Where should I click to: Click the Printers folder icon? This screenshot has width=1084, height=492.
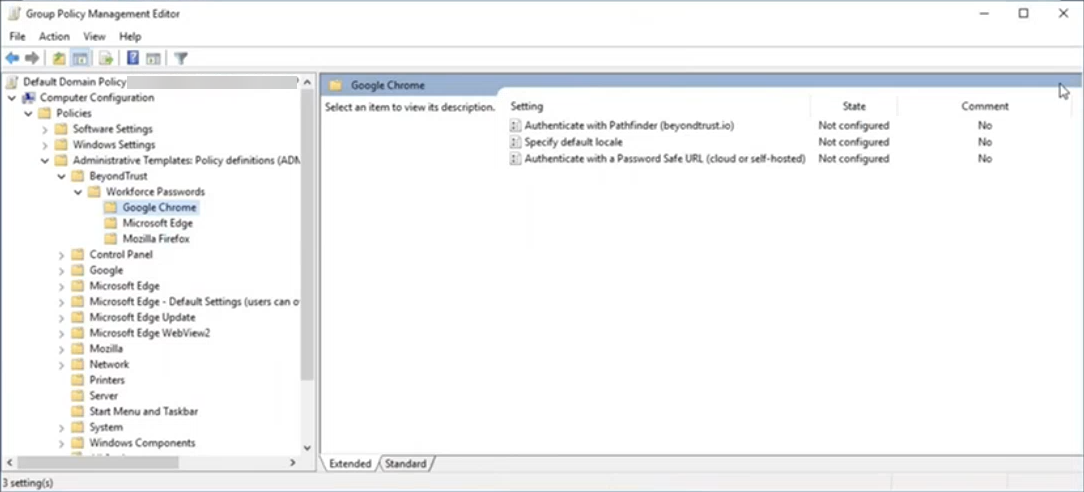[78, 380]
